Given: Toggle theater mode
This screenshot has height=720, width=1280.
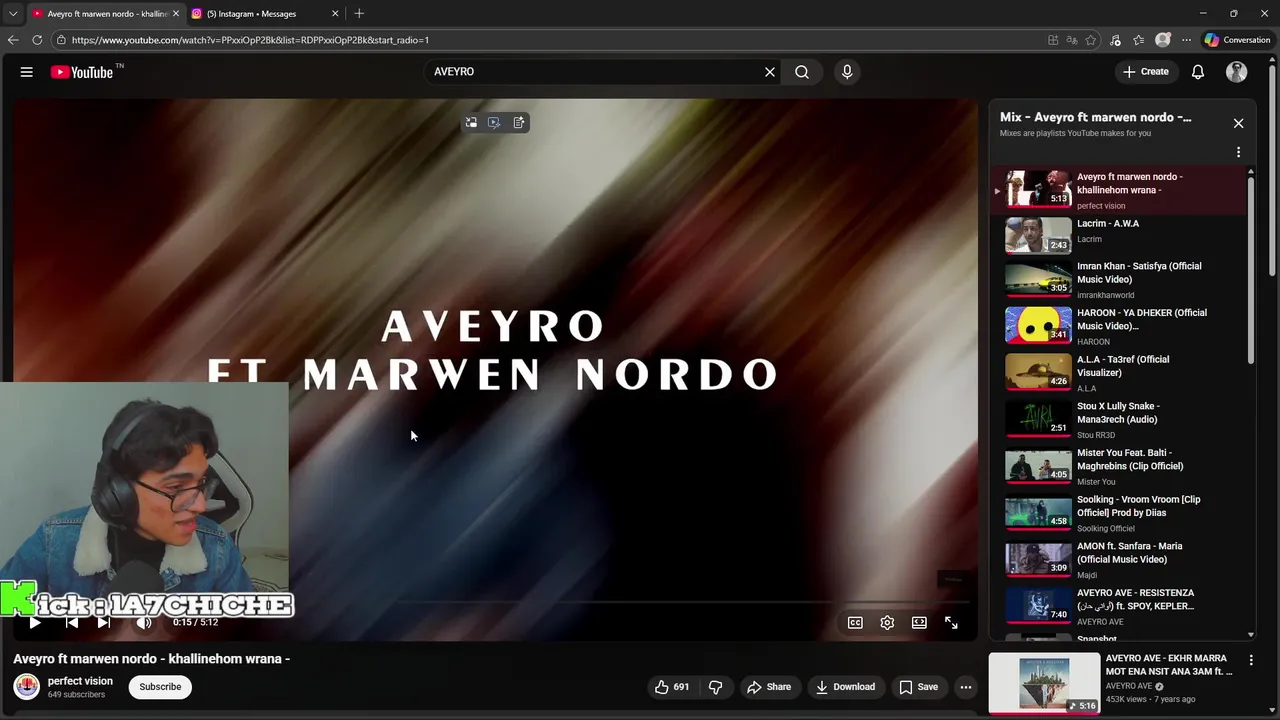Looking at the screenshot, I should pos(919,623).
